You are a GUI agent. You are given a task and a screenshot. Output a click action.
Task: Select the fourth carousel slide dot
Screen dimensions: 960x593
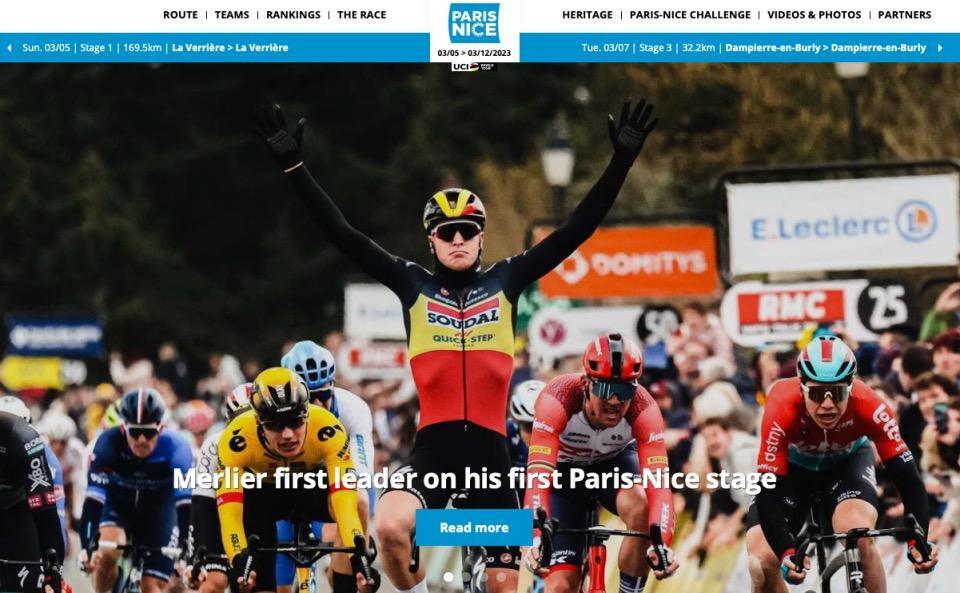501,576
